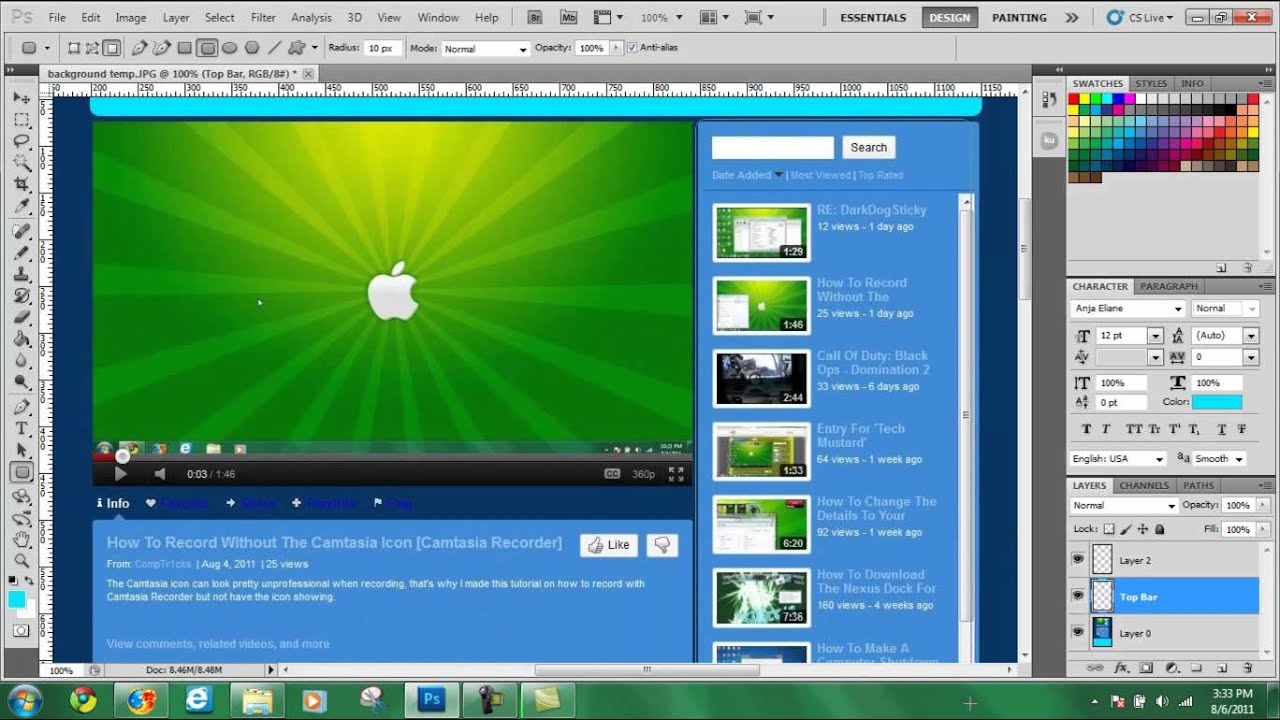Create new adjustment layer icon
The image size is (1280, 720).
[1171, 667]
